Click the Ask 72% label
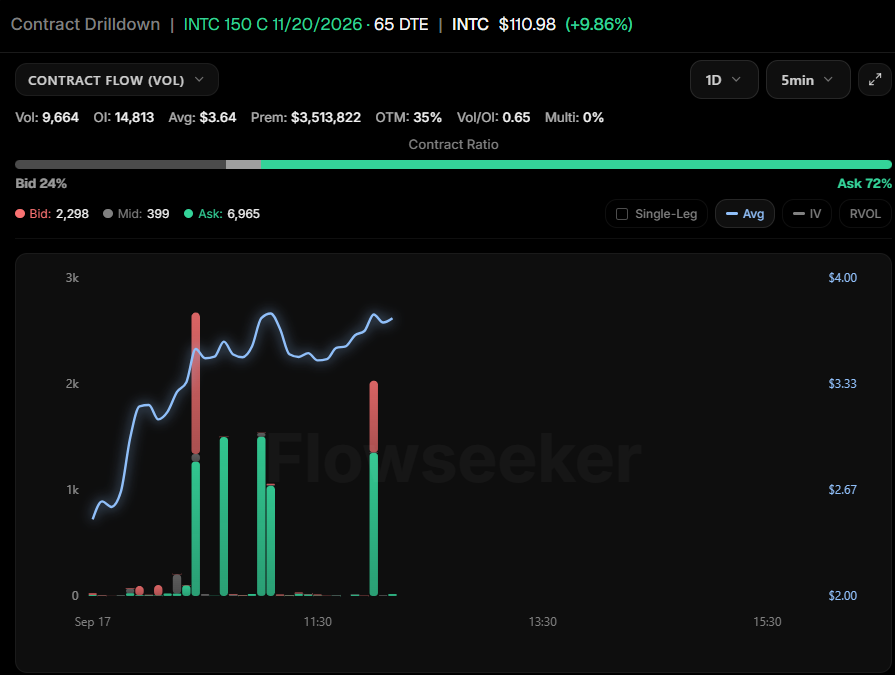 tap(864, 184)
